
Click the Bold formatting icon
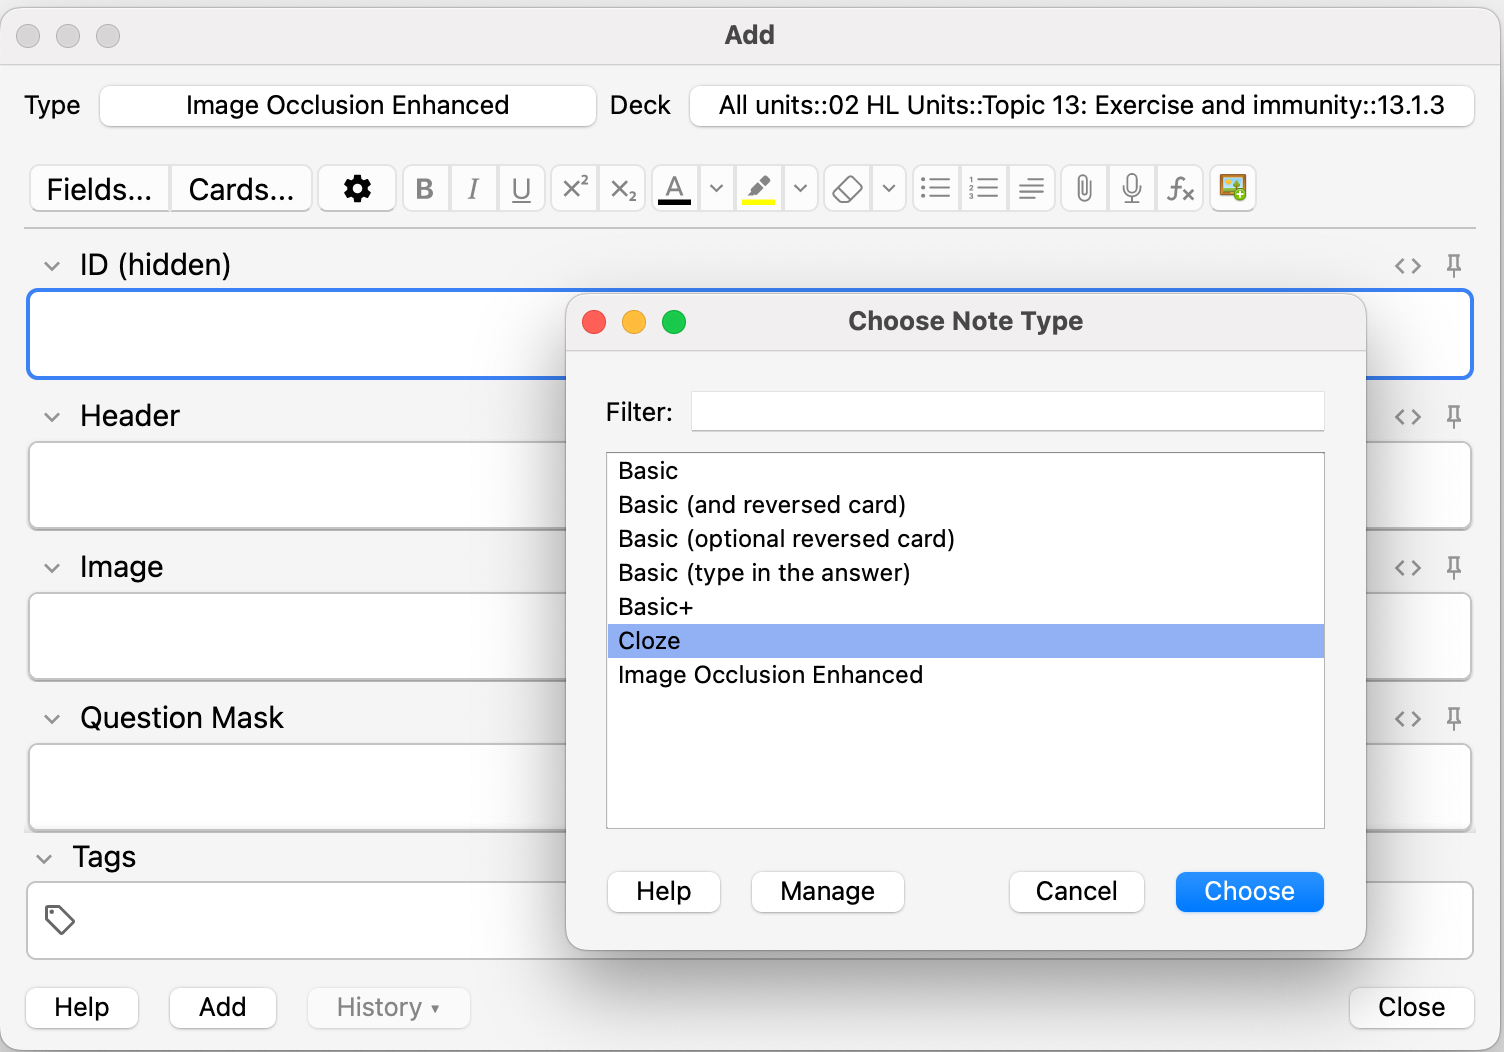point(425,189)
